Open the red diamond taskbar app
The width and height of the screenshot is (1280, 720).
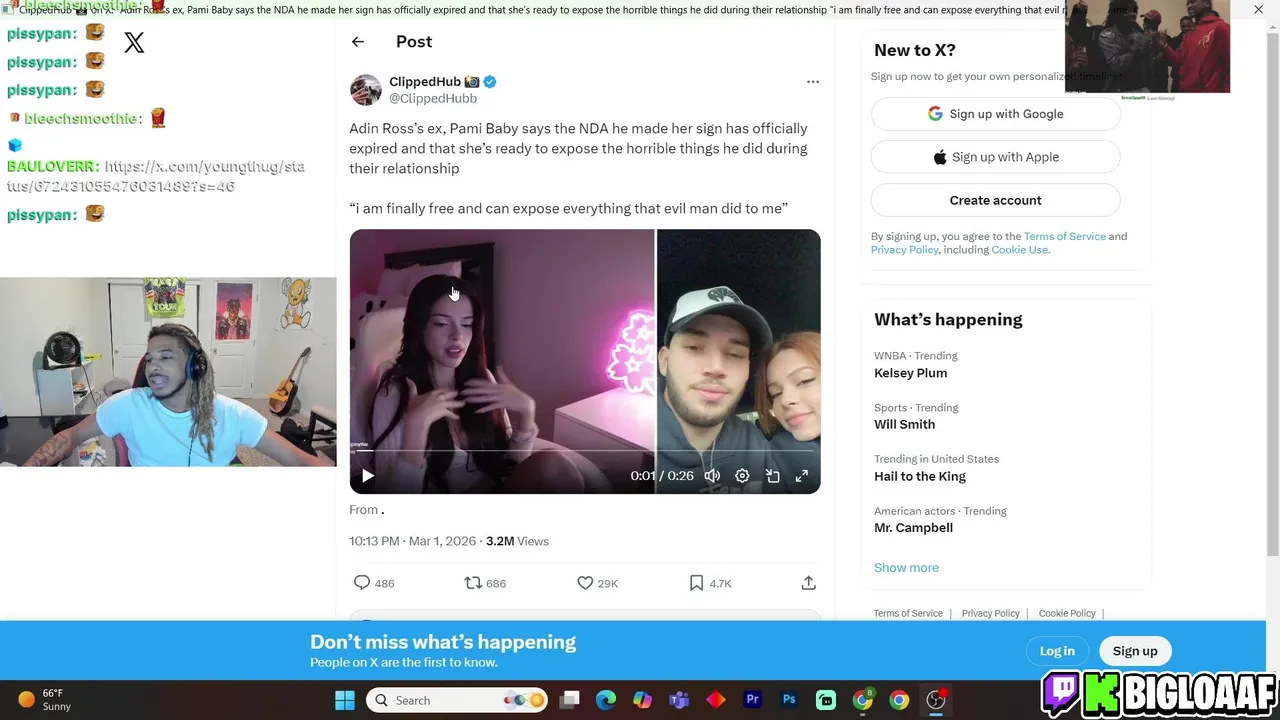point(716,700)
